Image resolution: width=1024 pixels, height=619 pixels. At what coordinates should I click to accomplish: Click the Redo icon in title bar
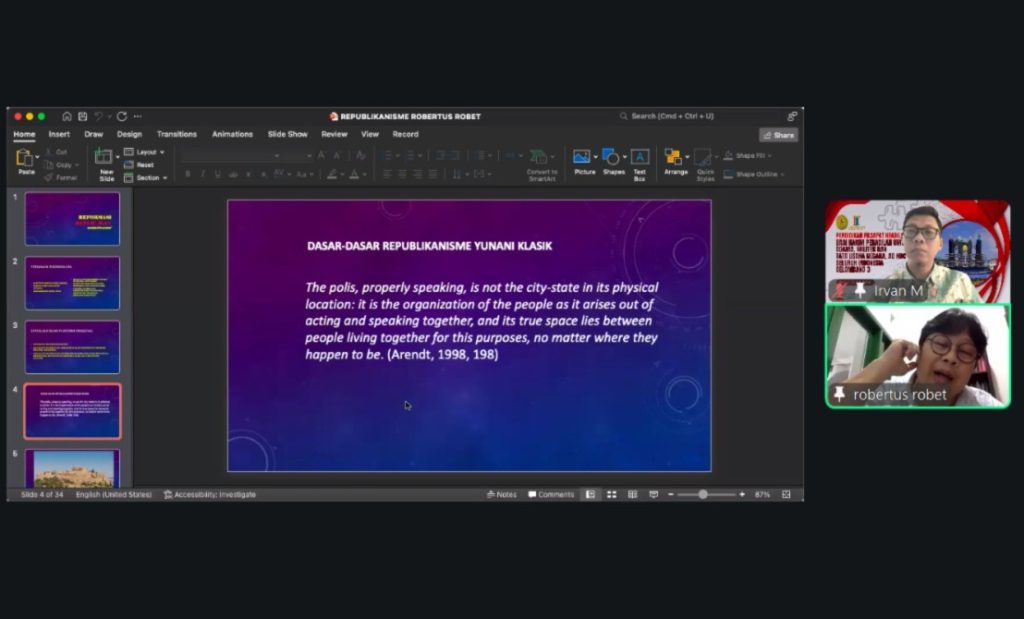click(x=121, y=116)
